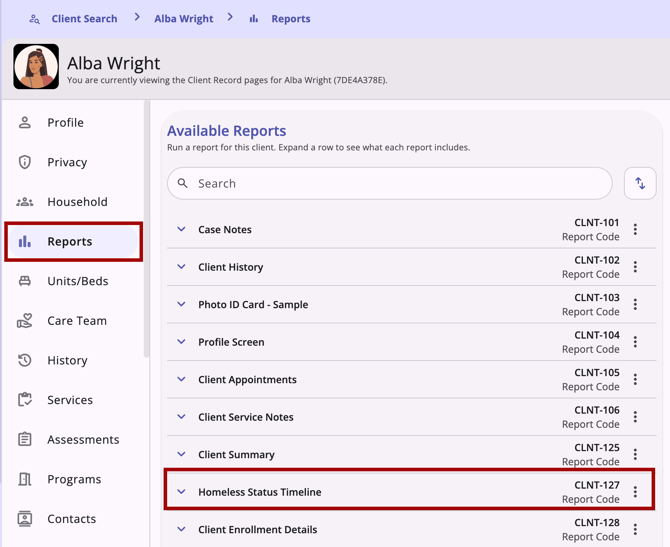Open the Profile sidebar item
This screenshot has height=547, width=670.
(73, 123)
